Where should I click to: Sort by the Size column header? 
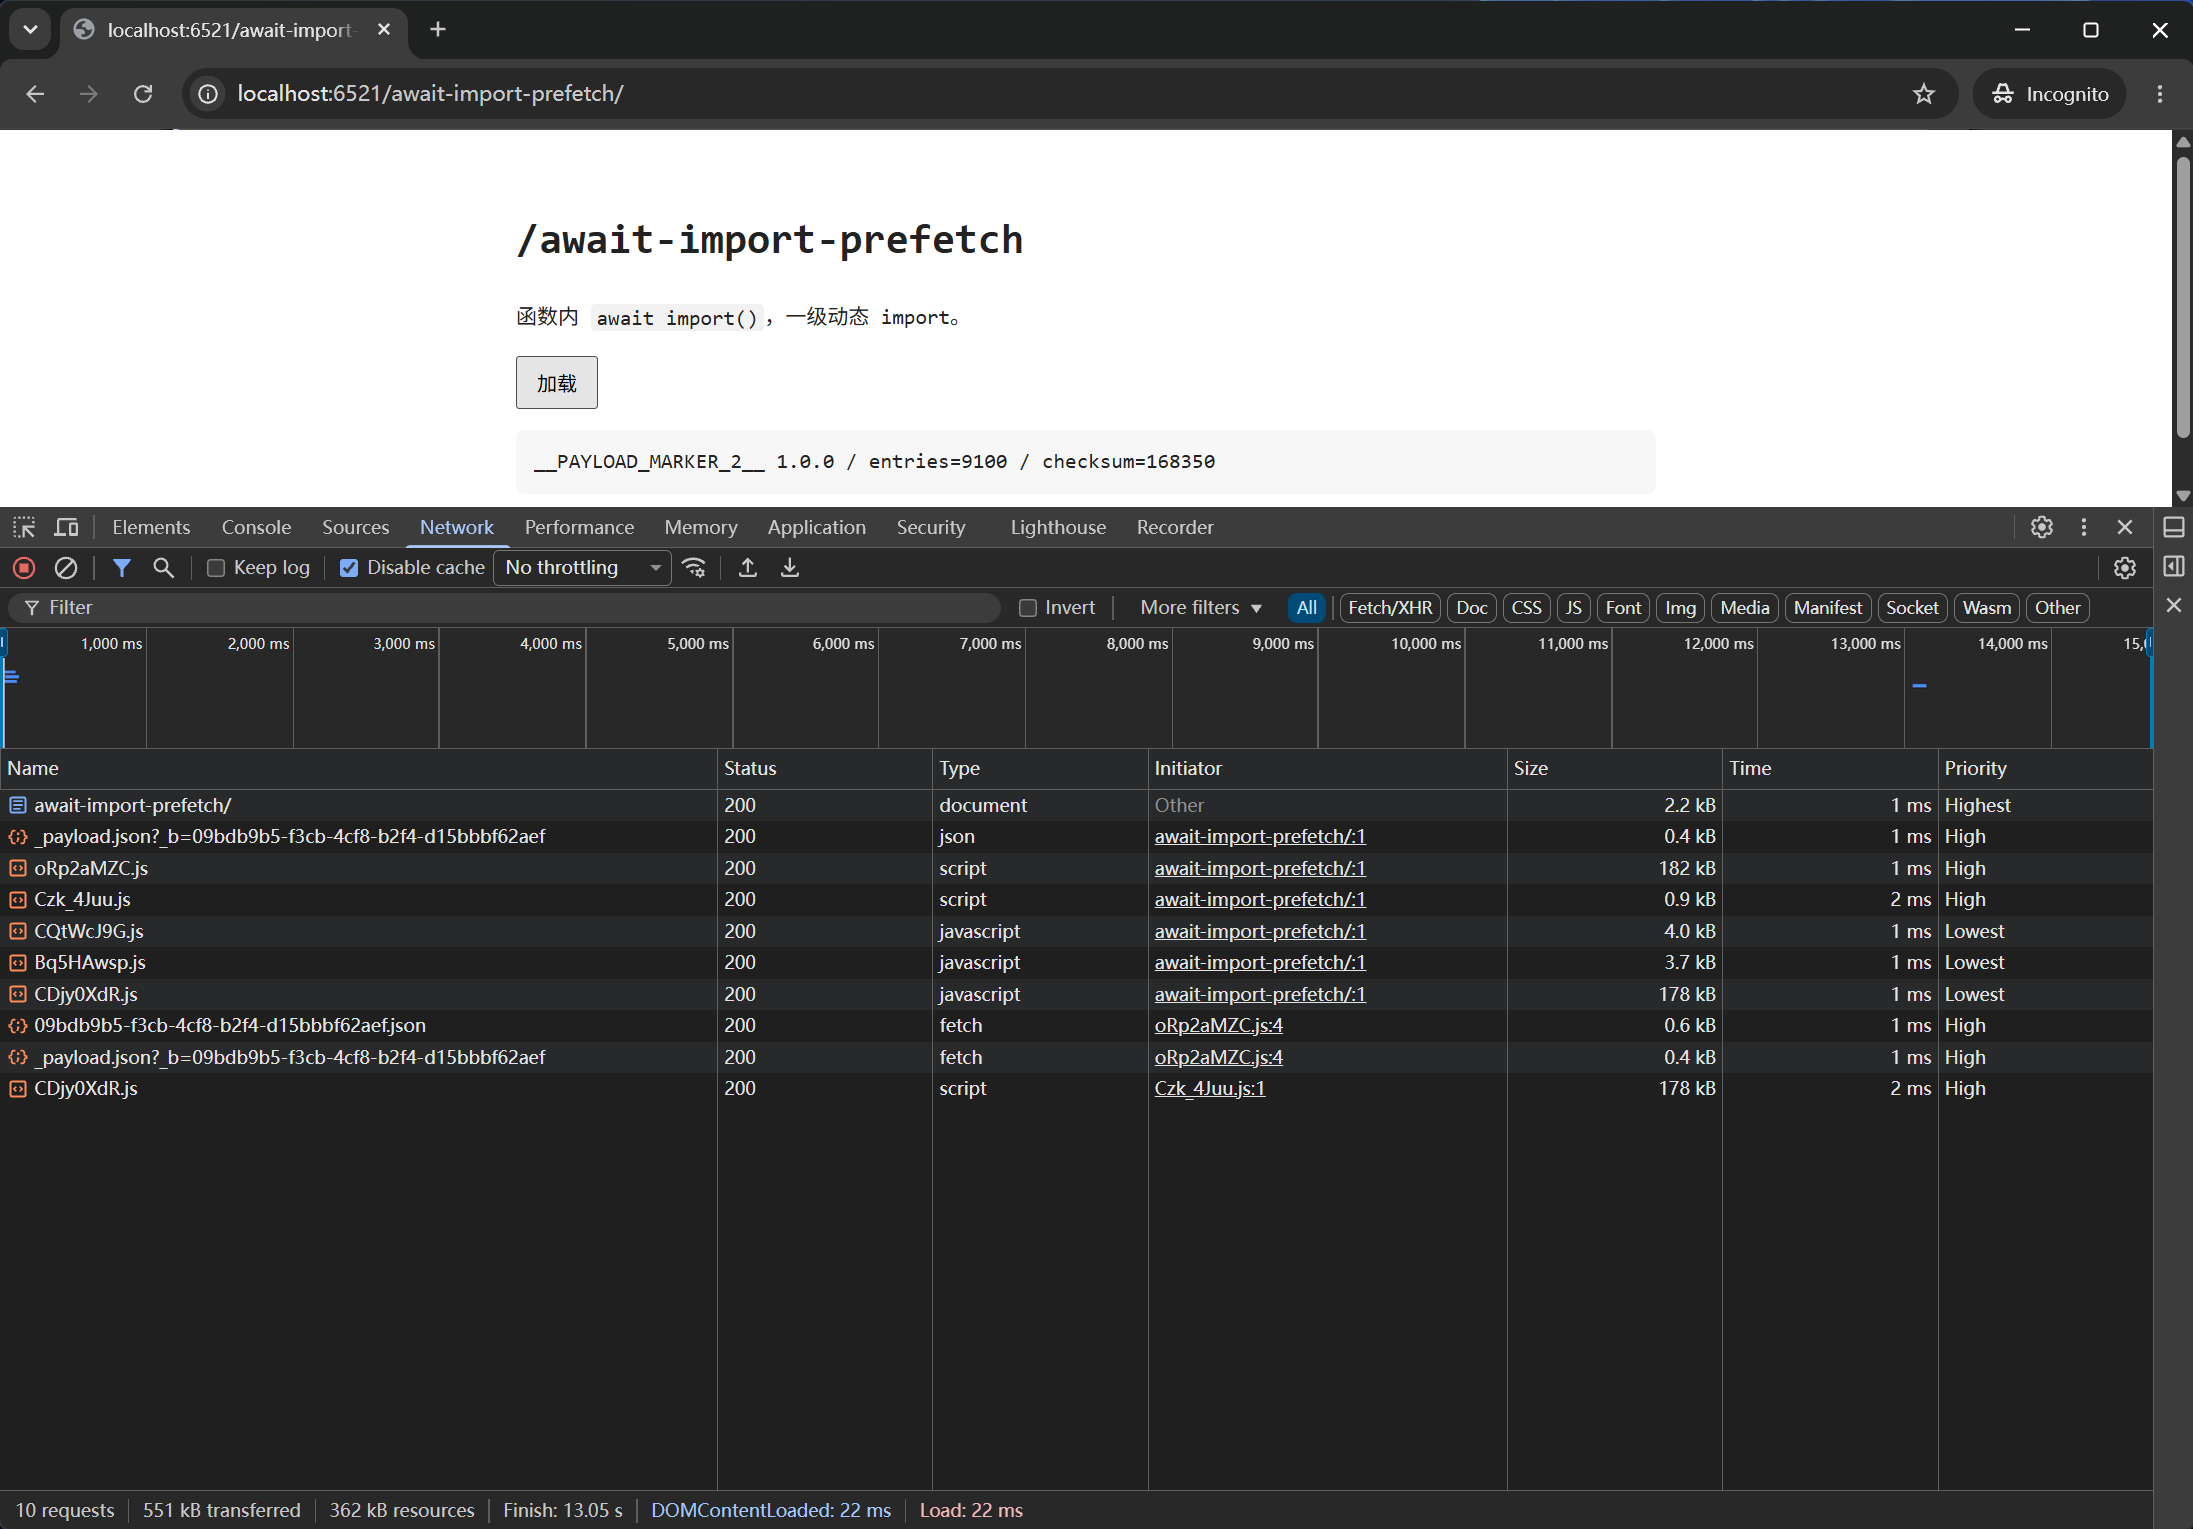(x=1614, y=768)
